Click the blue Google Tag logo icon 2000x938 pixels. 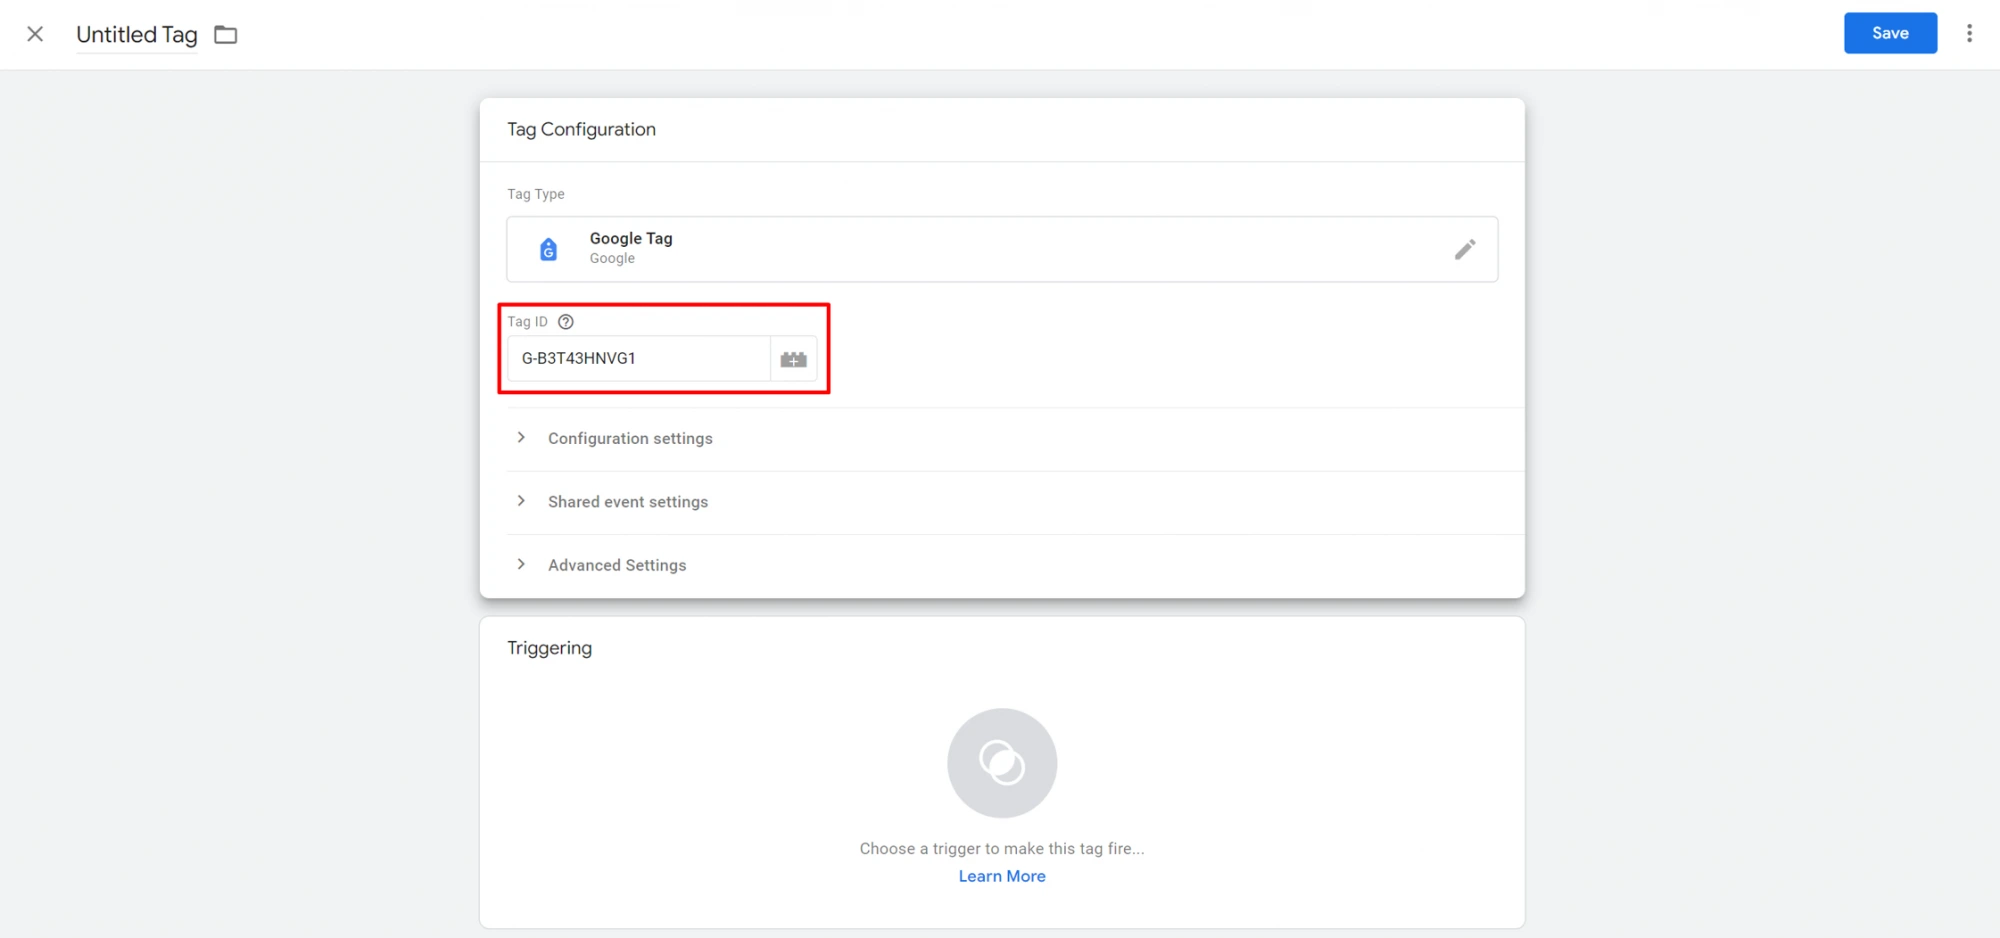[x=548, y=249]
